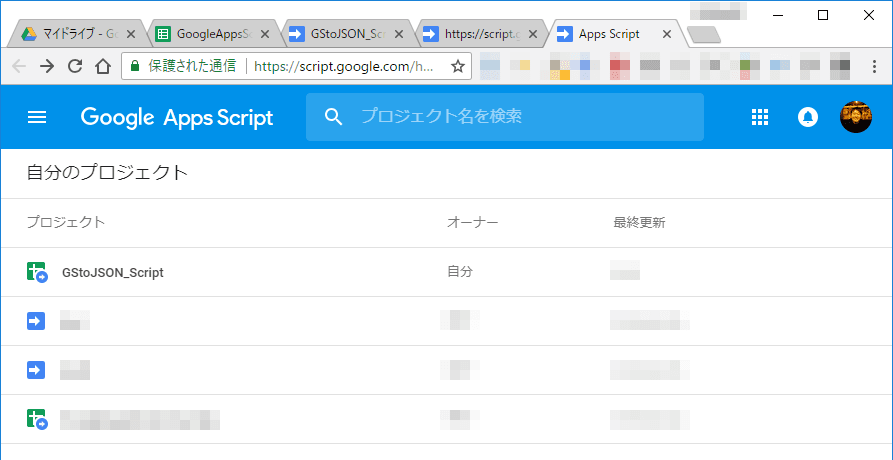
Task: Switch to the マイドライブ browser tab
Action: (x=77, y=34)
